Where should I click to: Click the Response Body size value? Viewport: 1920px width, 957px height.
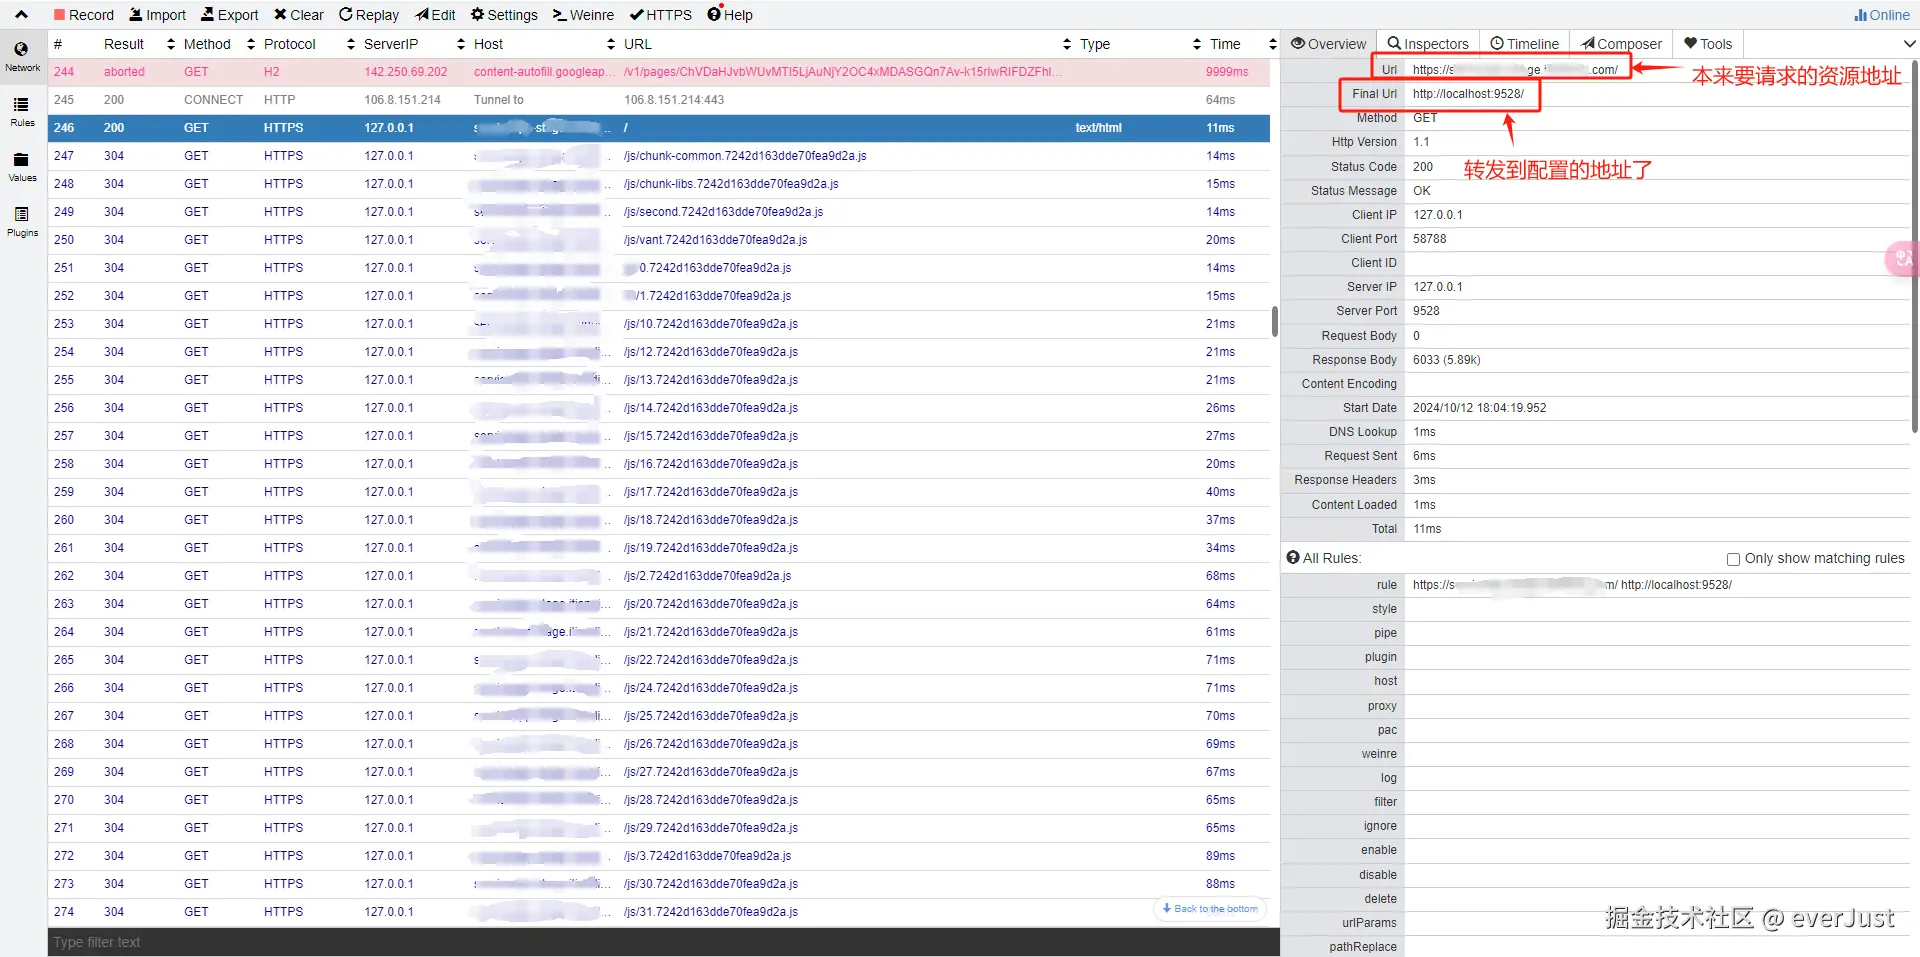click(1446, 360)
